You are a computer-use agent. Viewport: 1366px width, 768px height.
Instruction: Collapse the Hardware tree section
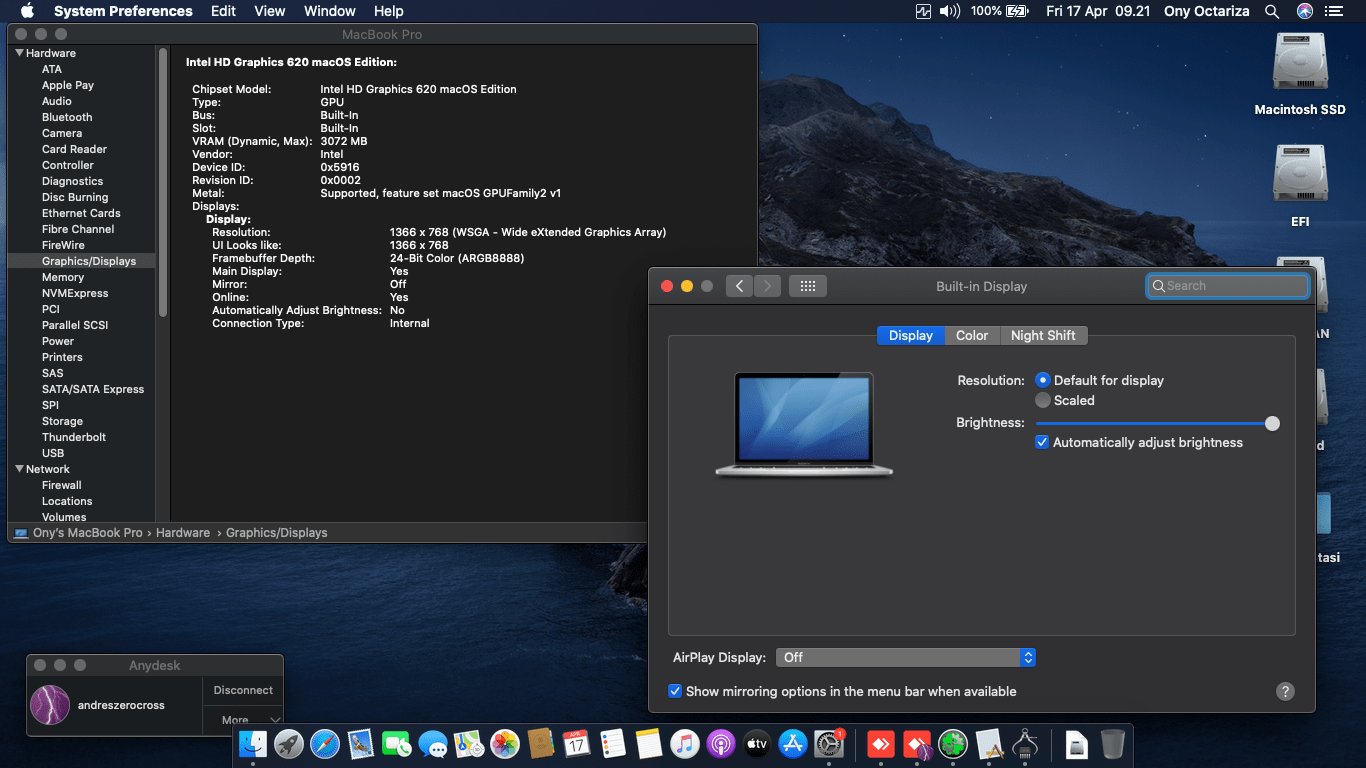pyautogui.click(x=19, y=53)
